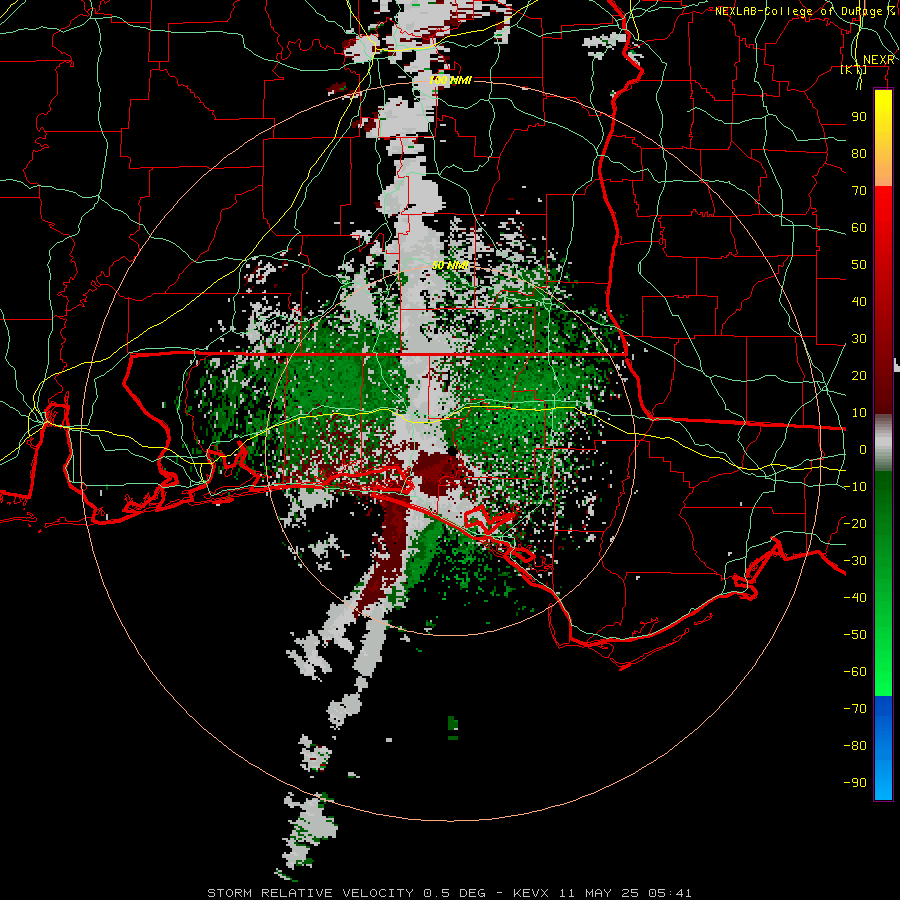This screenshot has height=900, width=900.
Task: Click the STORM RELATIVE VELOCITY caption text
Action: click(x=310, y=893)
